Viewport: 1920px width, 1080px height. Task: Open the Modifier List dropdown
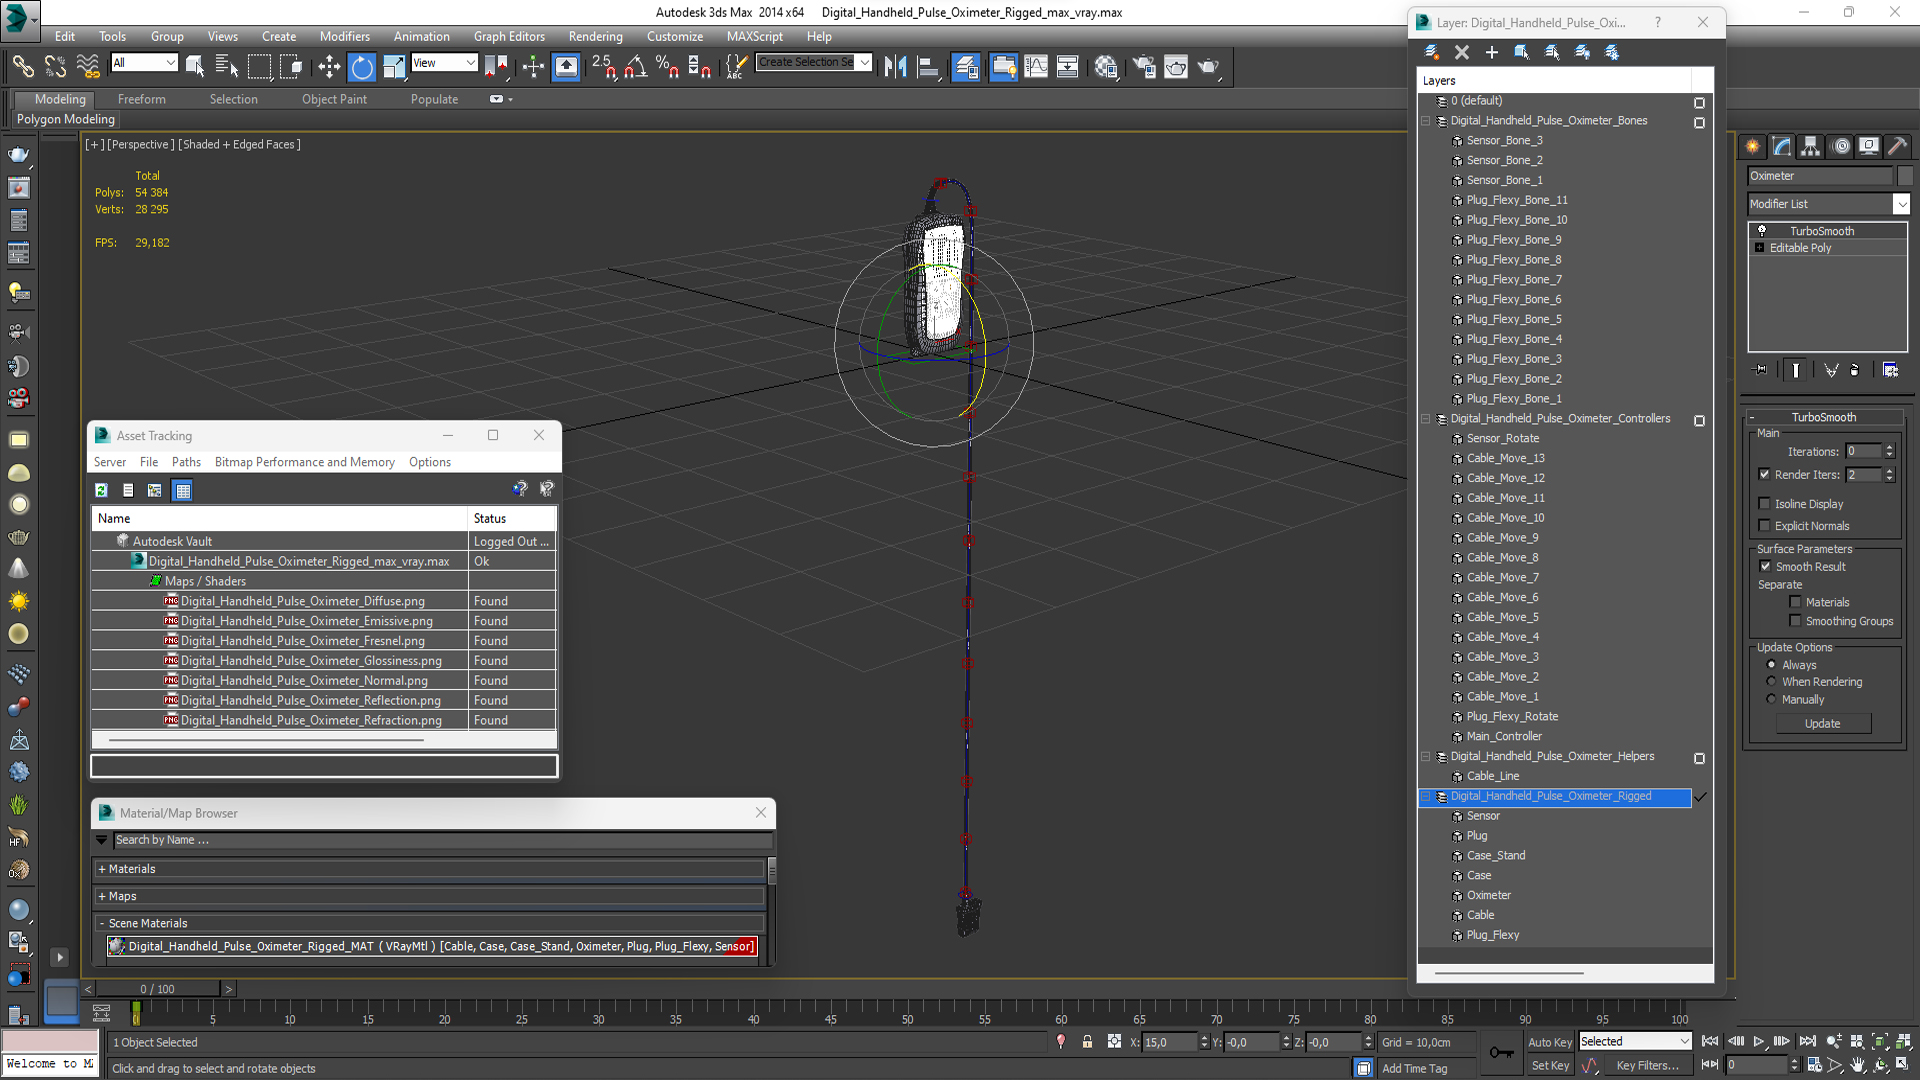coord(1901,204)
